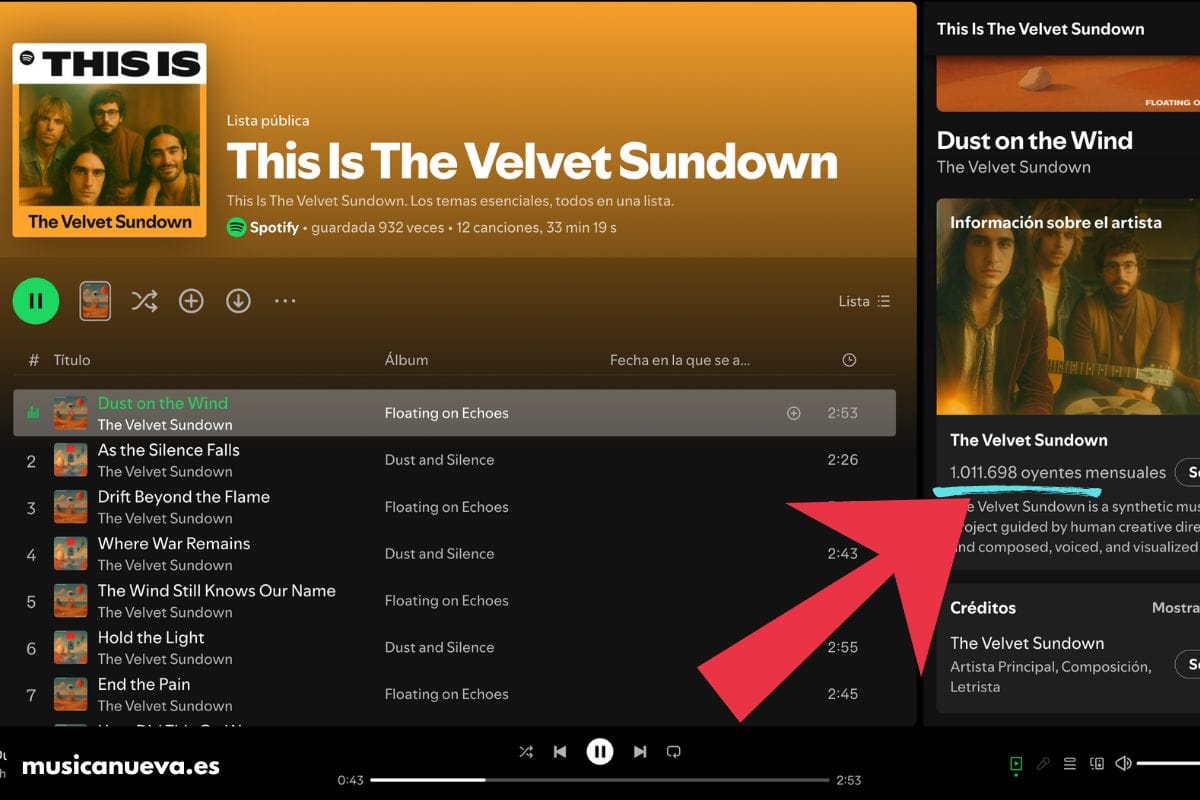Open the Connect to a device panel
The height and width of the screenshot is (800, 1200).
[x=1096, y=762]
